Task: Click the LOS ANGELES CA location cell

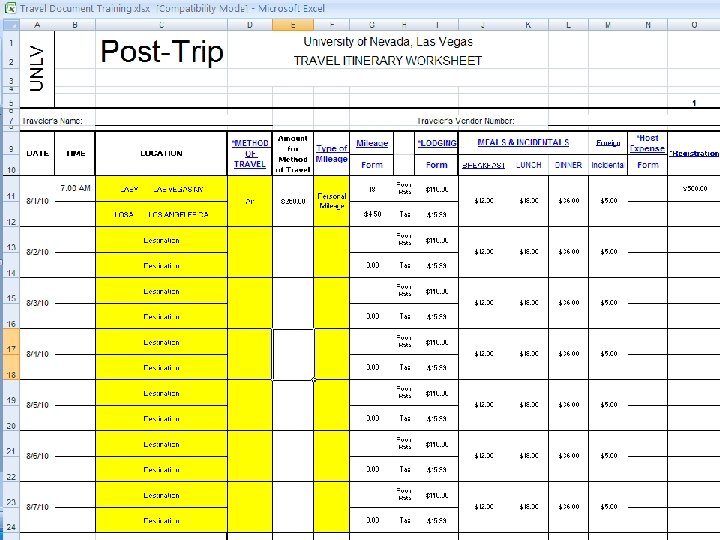Action: pyautogui.click(x=161, y=214)
